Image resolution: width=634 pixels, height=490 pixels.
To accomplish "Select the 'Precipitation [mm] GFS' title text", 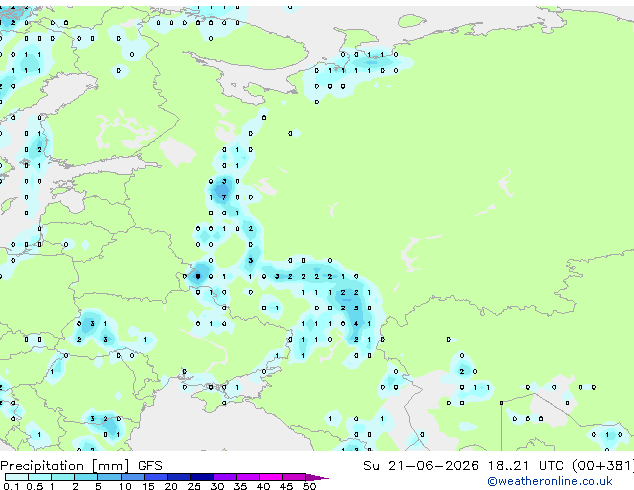I will pyautogui.click(x=81, y=466).
